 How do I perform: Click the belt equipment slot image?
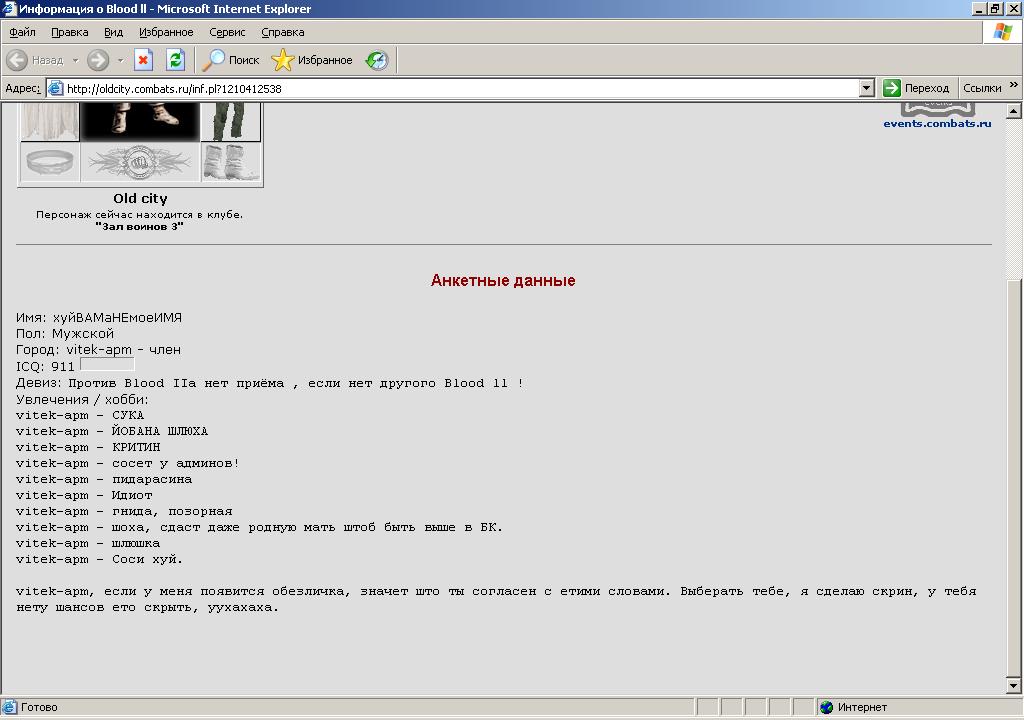click(x=50, y=162)
